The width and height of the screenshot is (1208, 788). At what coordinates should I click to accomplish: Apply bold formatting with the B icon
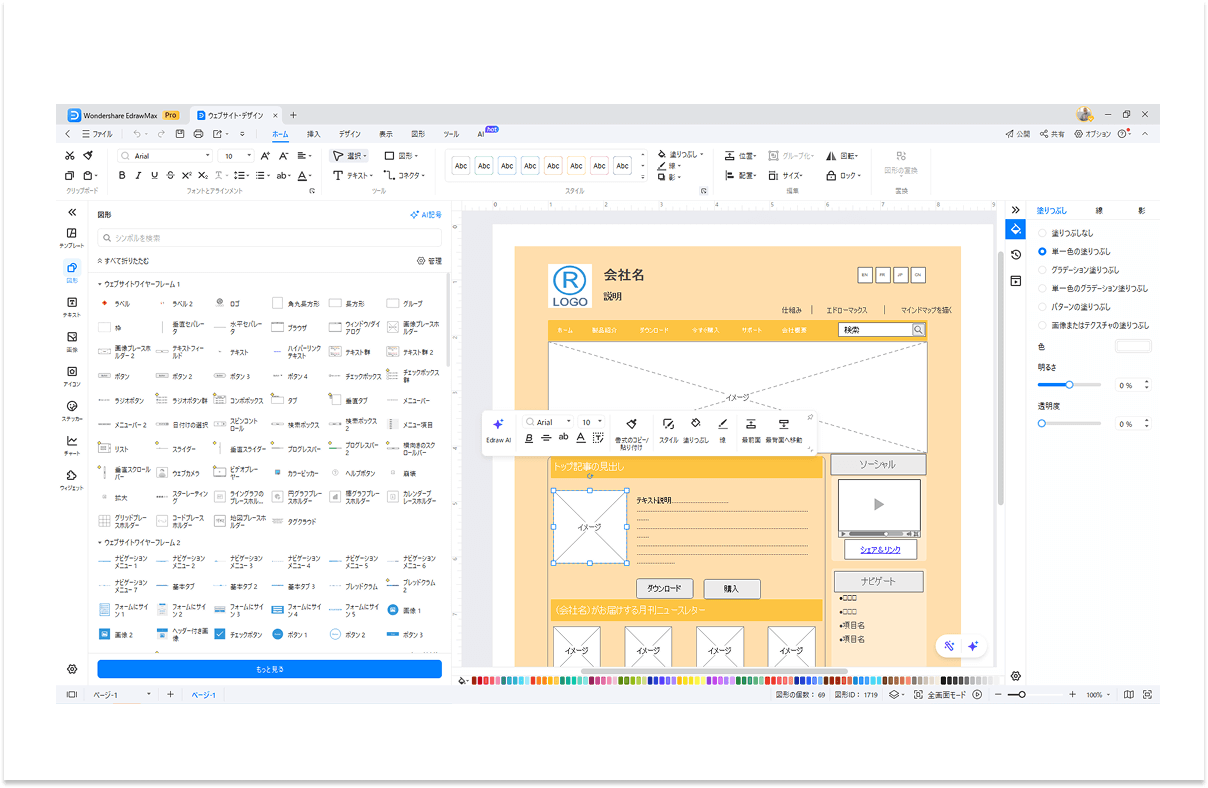pyautogui.click(x=122, y=176)
